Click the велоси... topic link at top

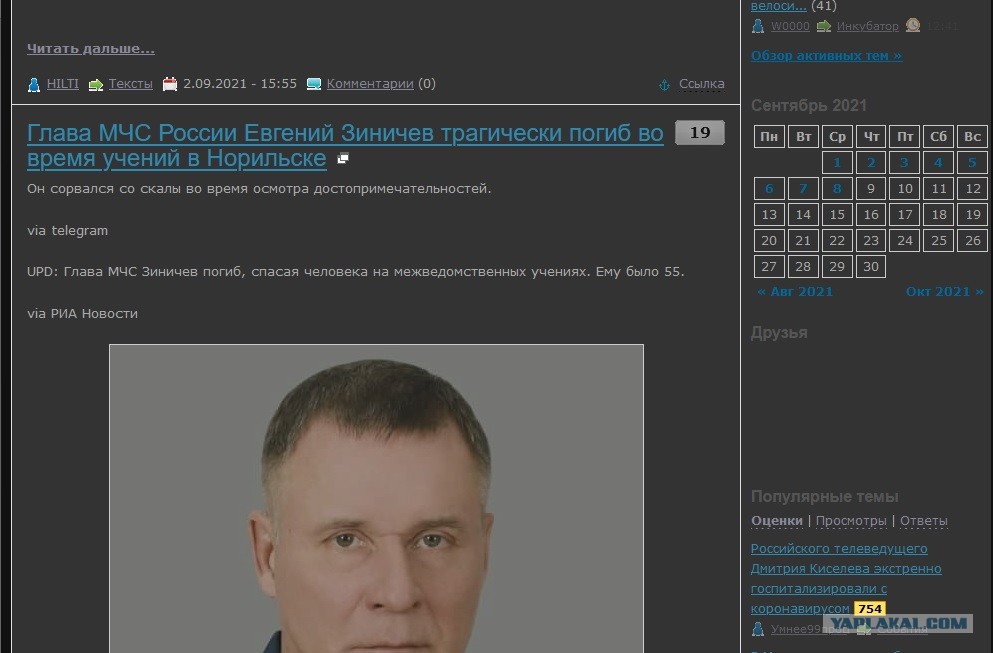click(778, 6)
